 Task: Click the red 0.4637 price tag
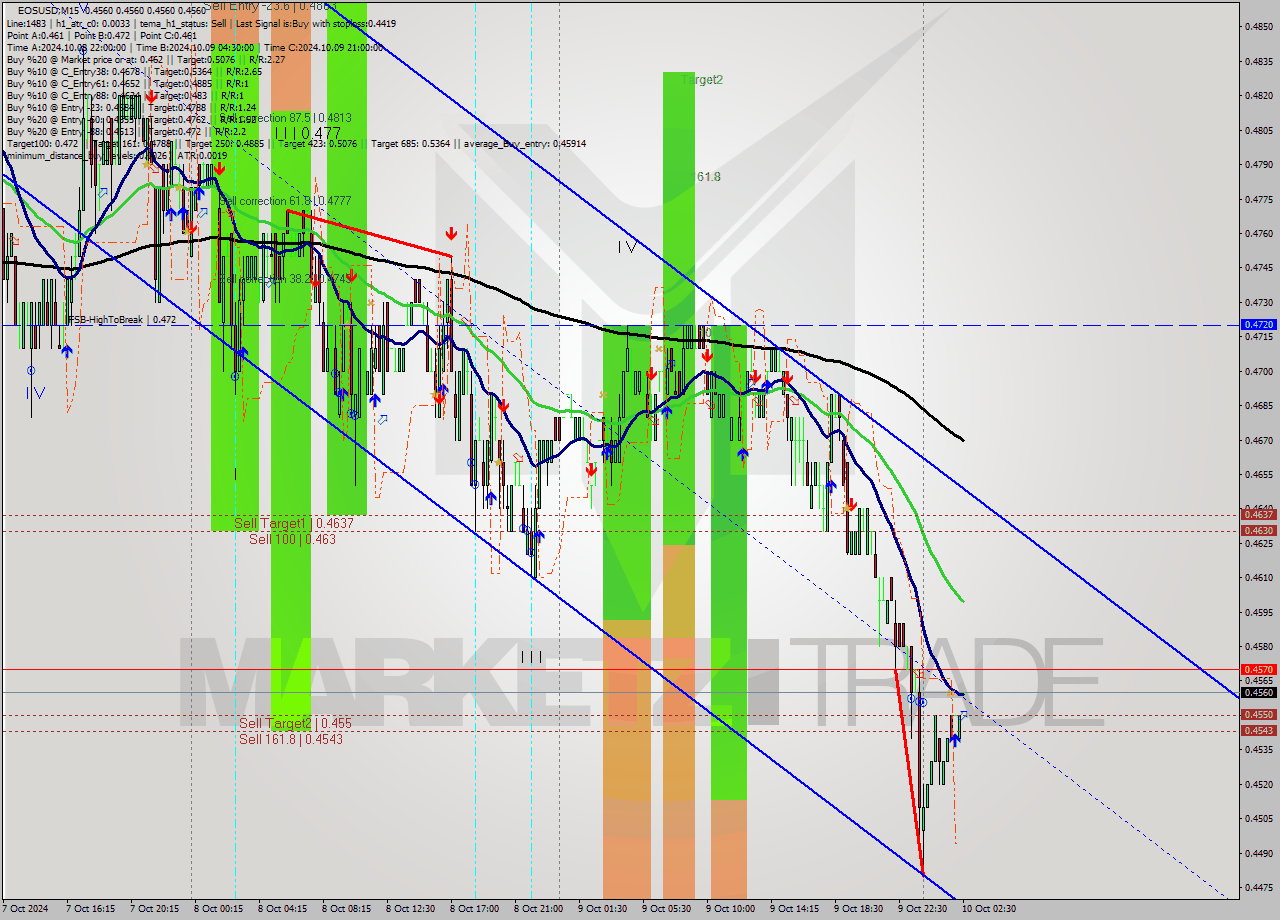(x=1257, y=515)
